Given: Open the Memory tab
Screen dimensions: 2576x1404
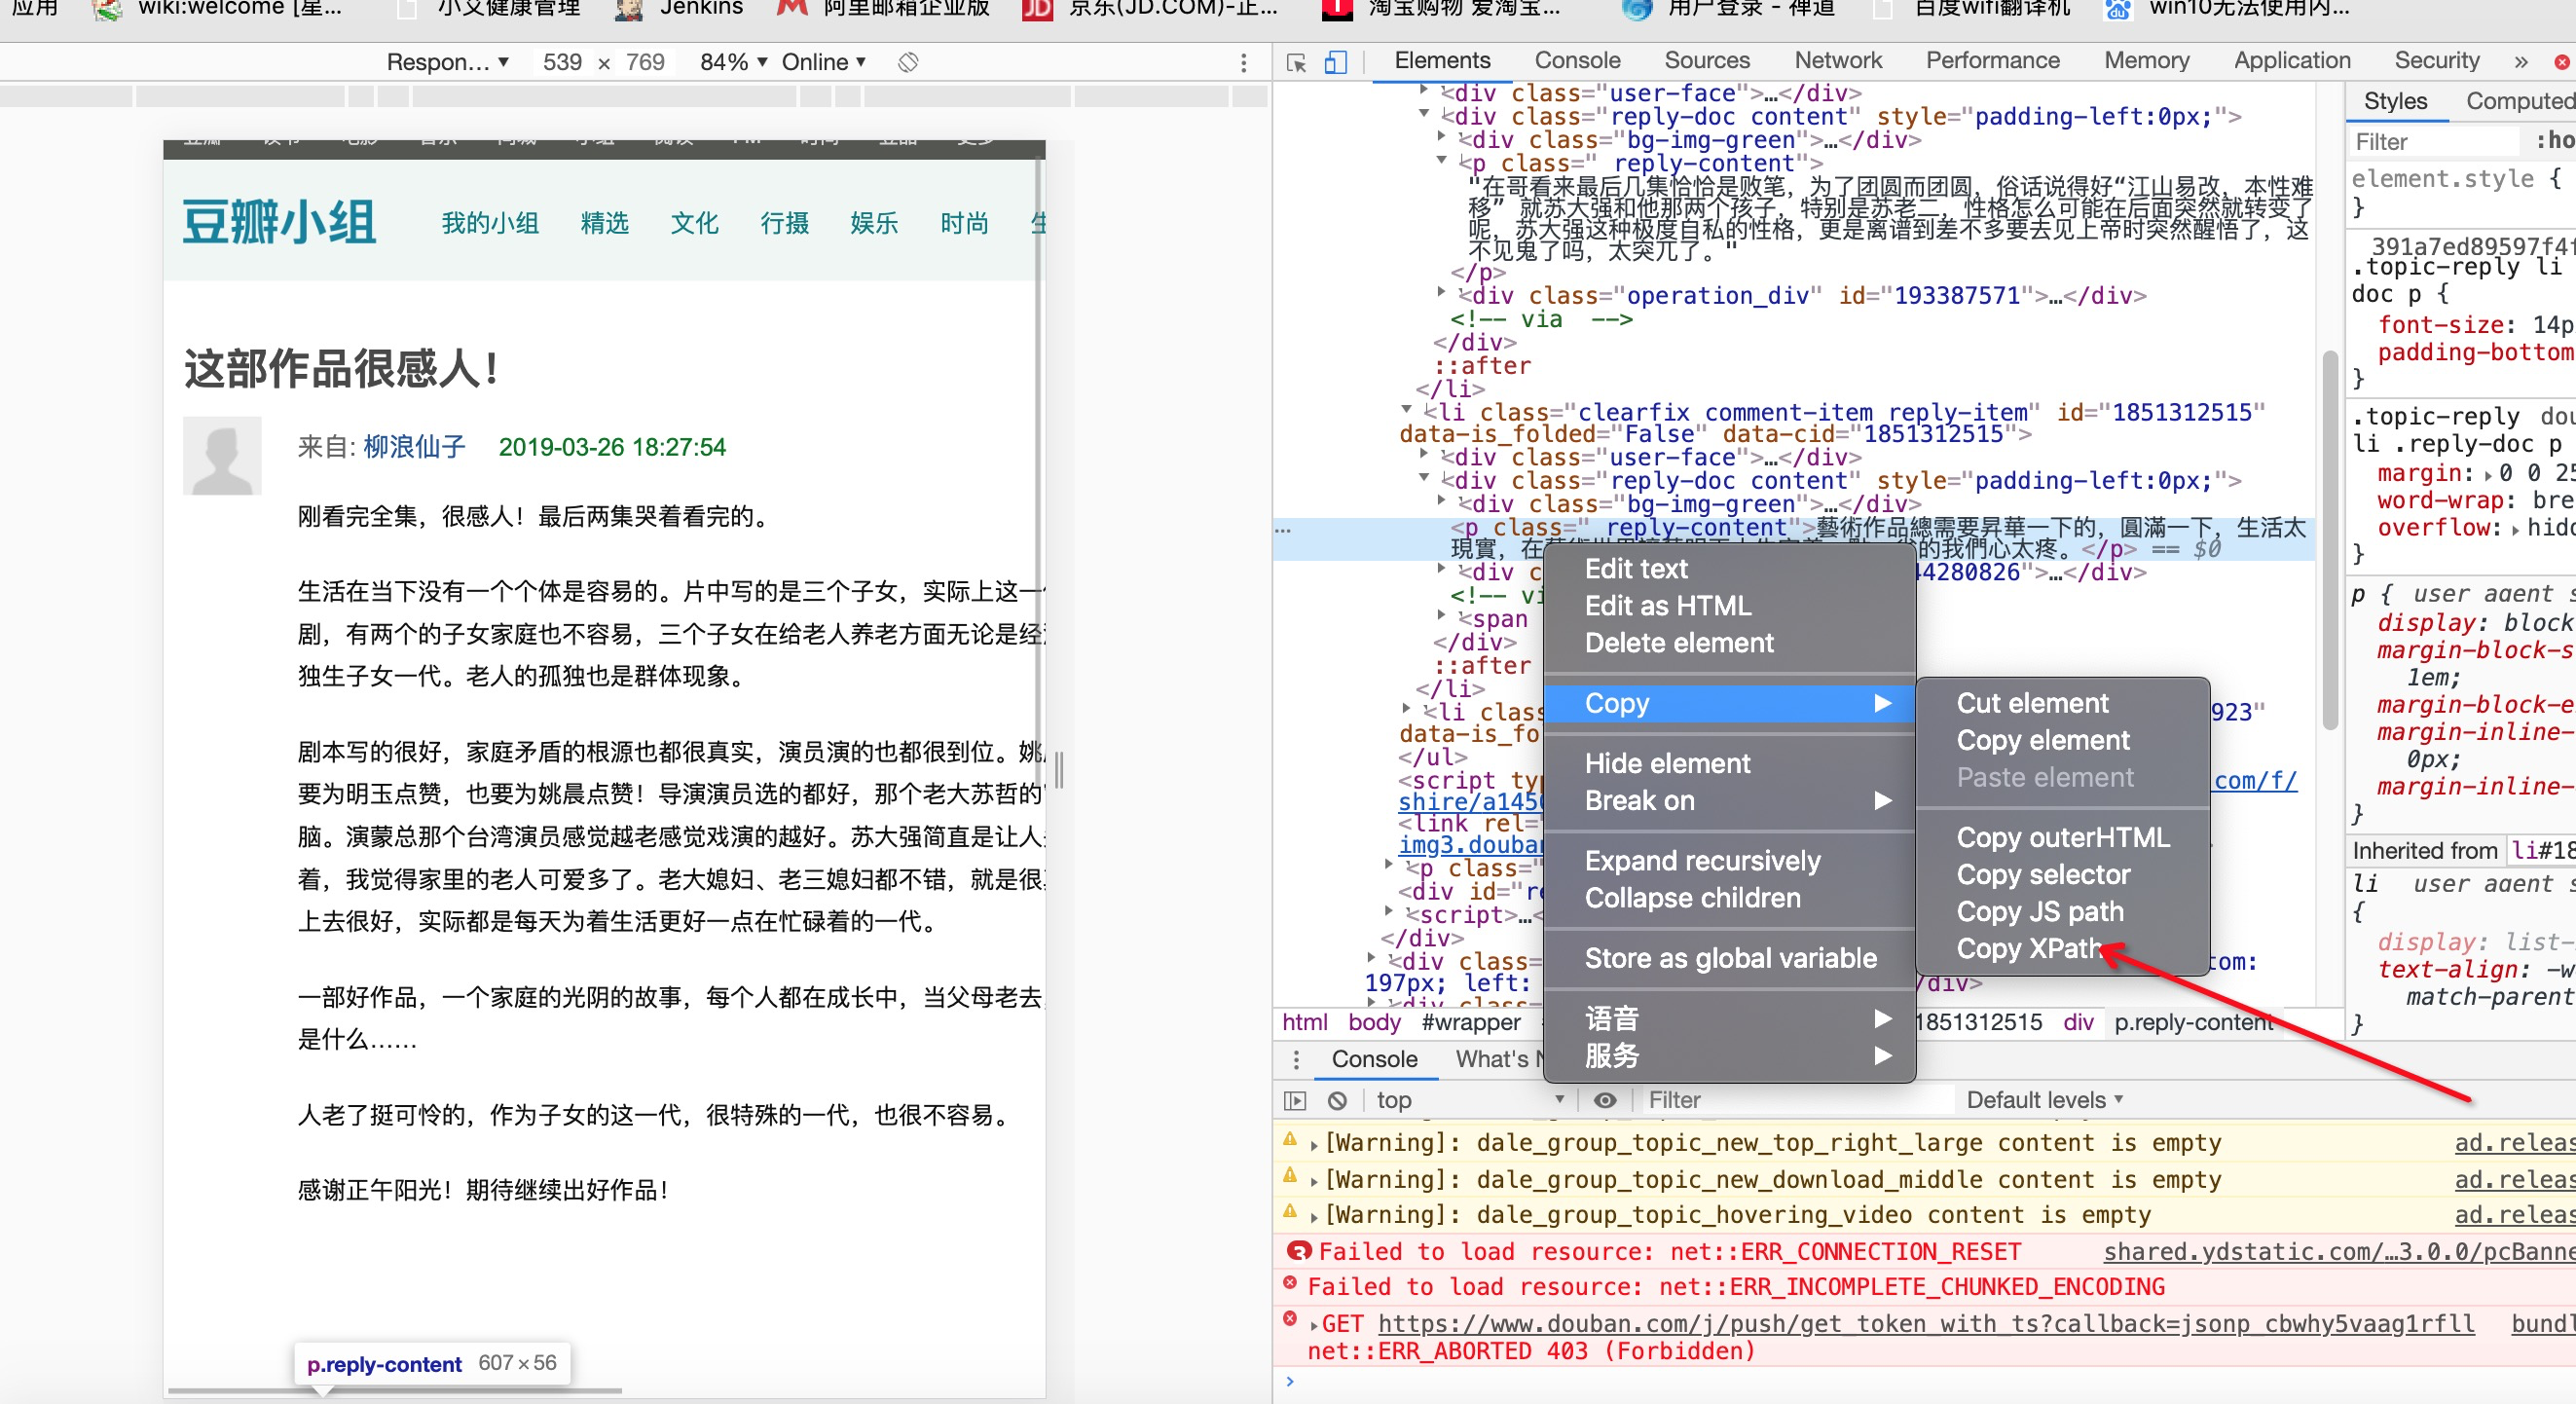Looking at the screenshot, I should [2146, 61].
